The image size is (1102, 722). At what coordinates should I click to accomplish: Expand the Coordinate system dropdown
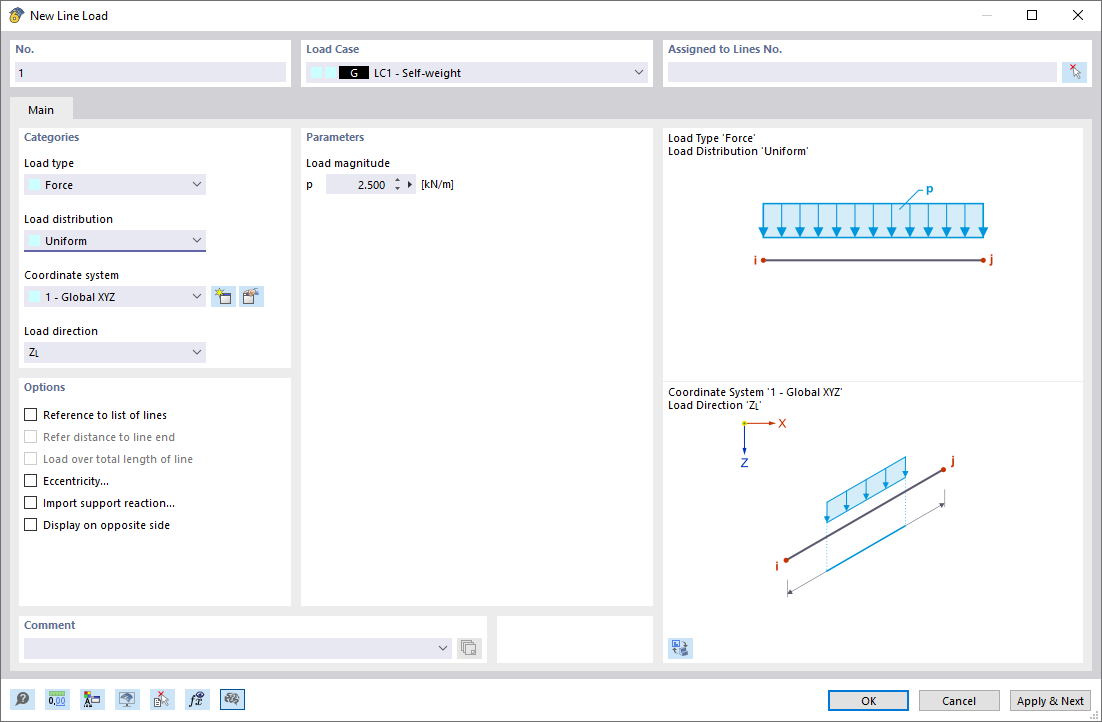coord(115,297)
